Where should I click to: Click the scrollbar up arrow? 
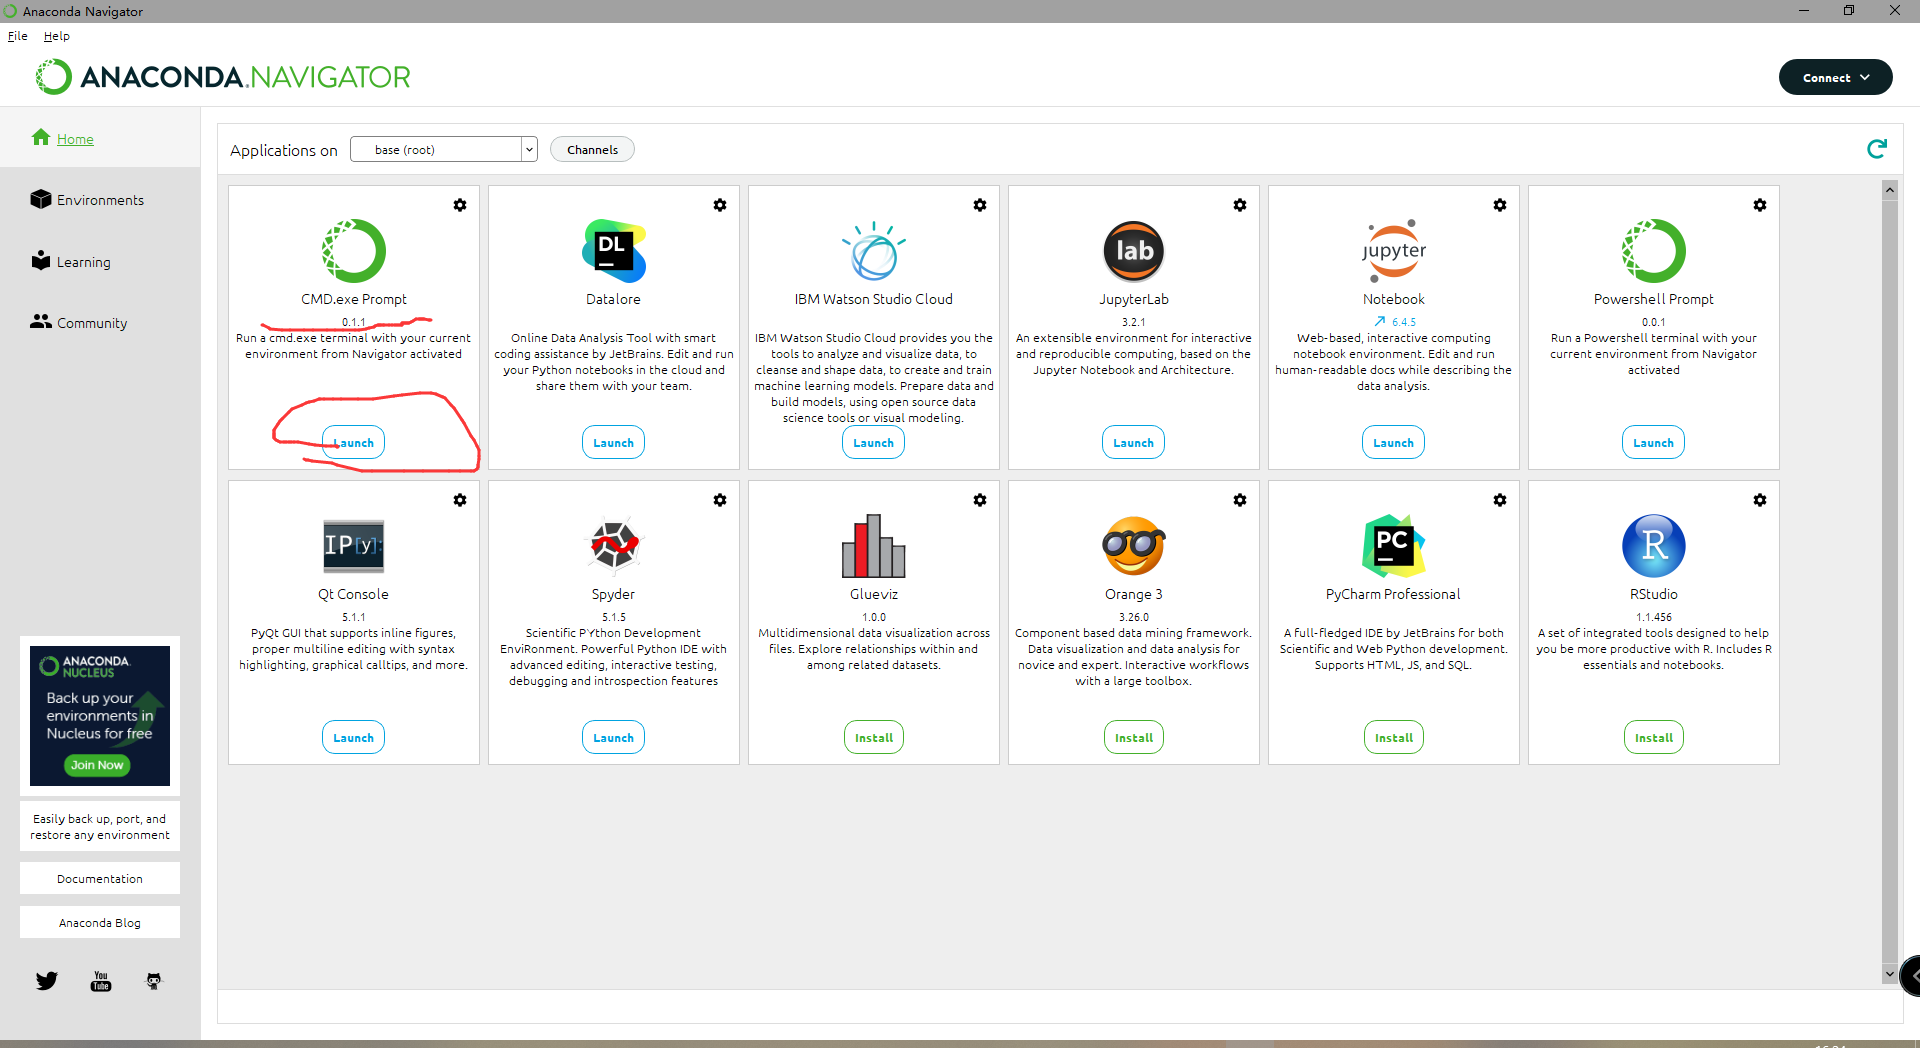pos(1890,189)
